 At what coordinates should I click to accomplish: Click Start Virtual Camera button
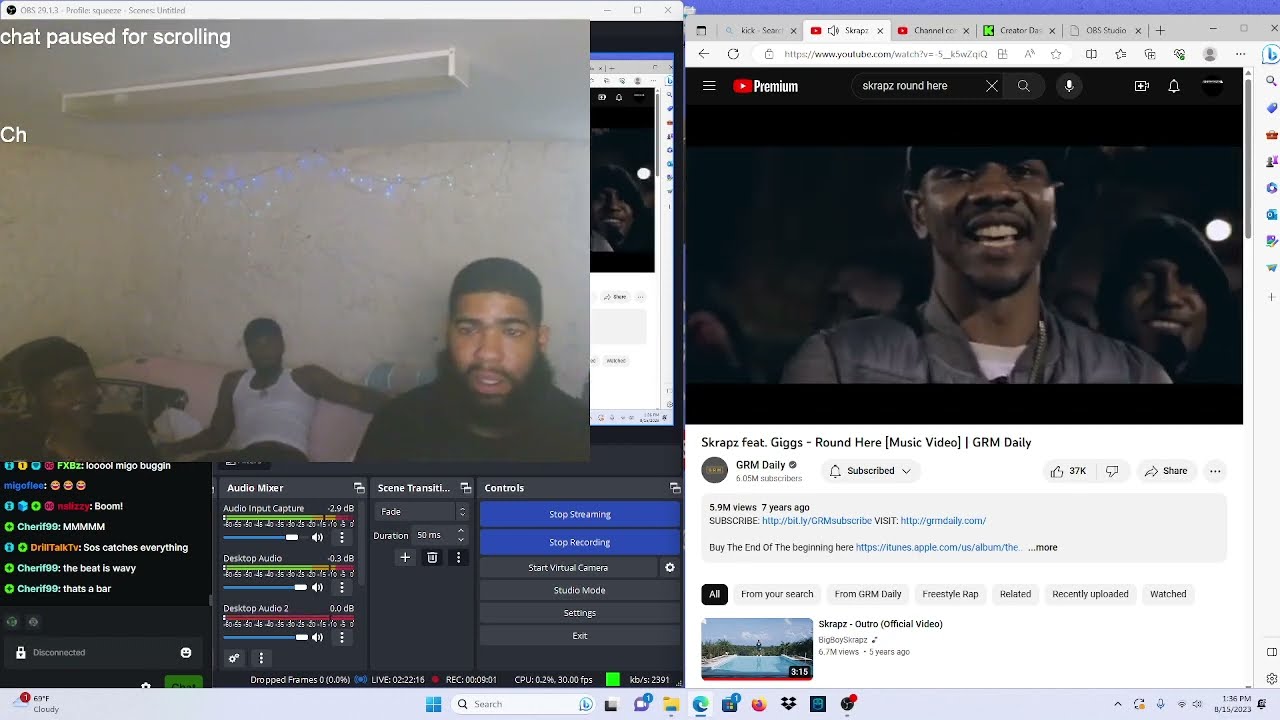click(x=568, y=567)
